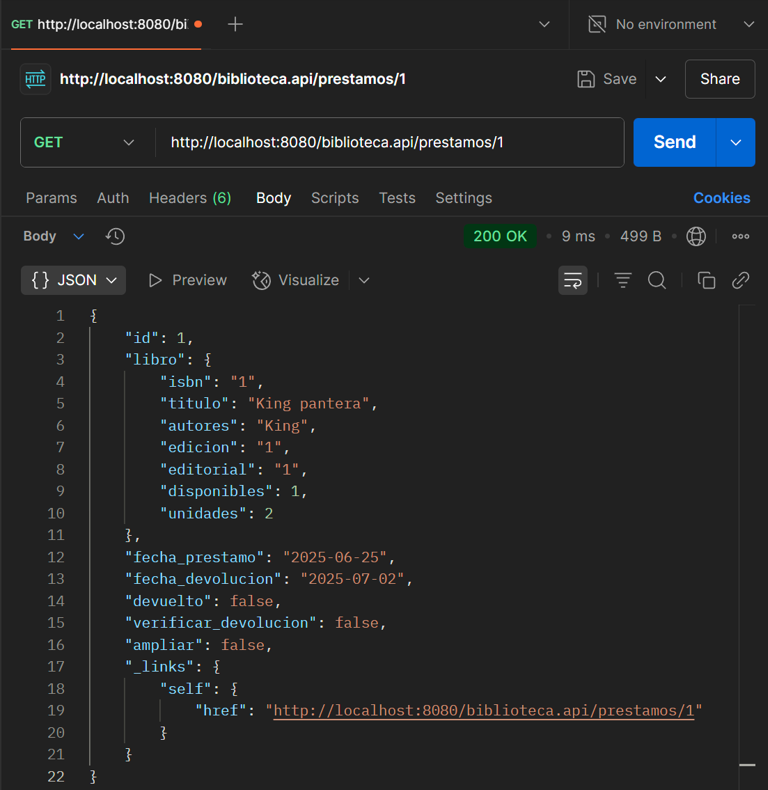
Task: Open the Scripts tab
Action: 335,198
